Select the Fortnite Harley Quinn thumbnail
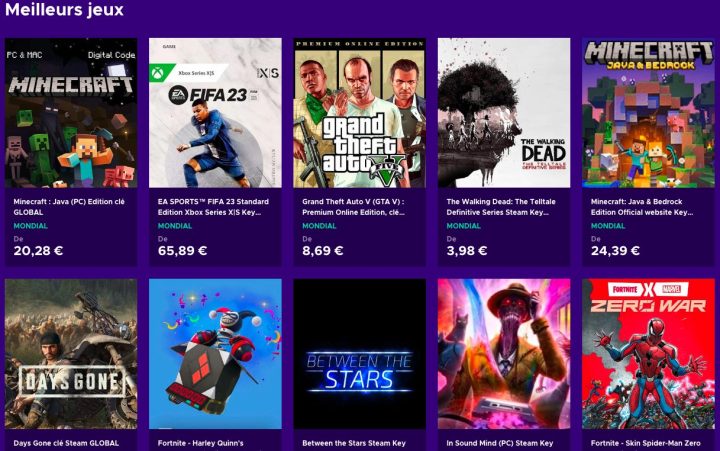Viewport: 720px width, 451px height. click(215, 353)
